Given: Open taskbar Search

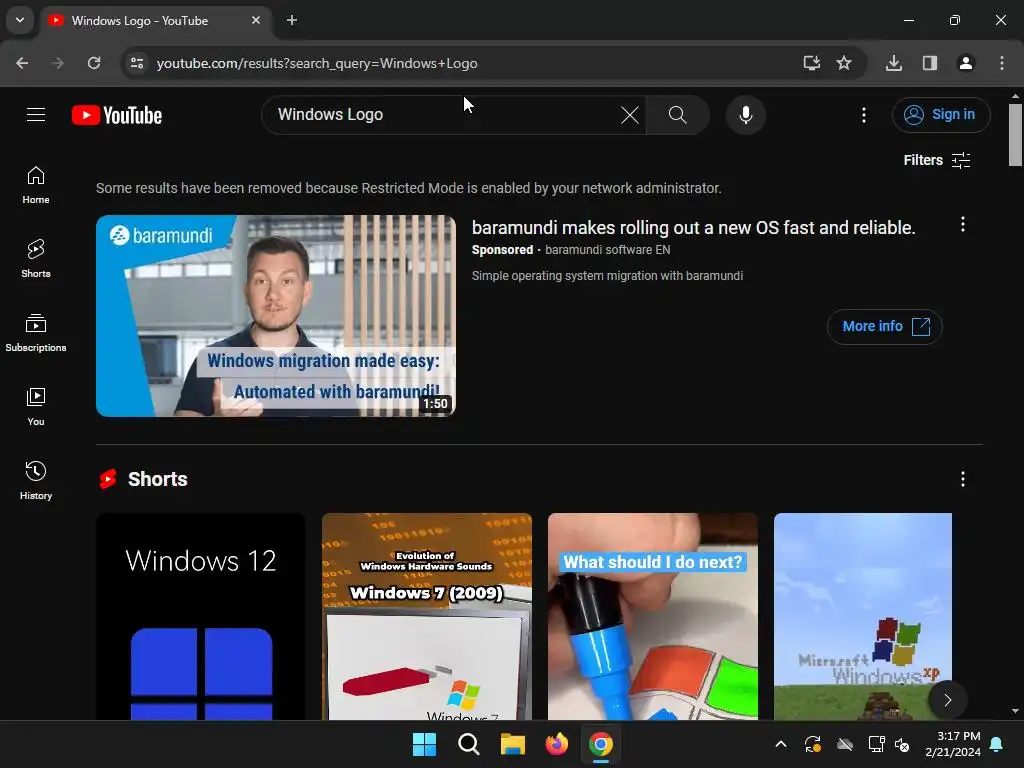Looking at the screenshot, I should (468, 744).
